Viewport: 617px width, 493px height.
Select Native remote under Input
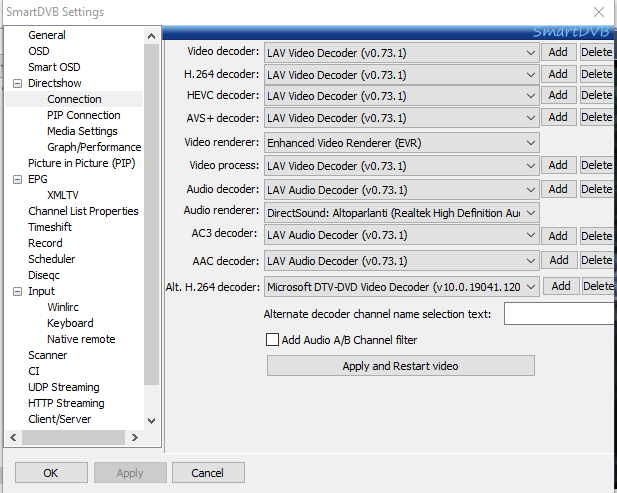tap(81, 339)
